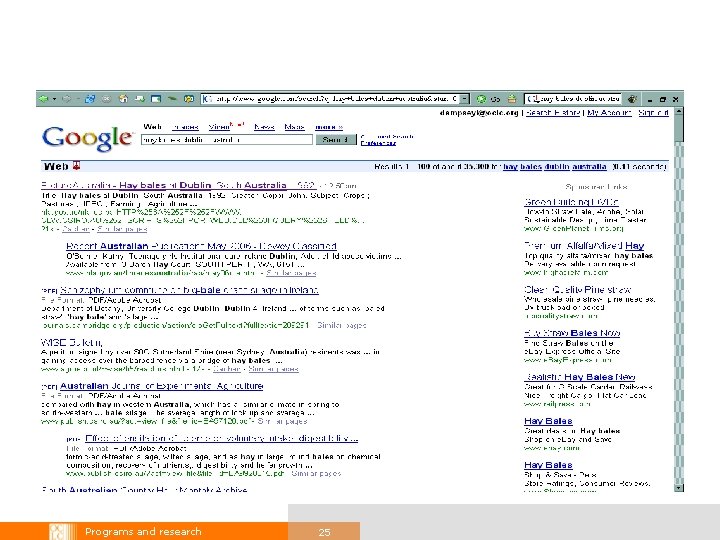Image resolution: width=720 pixels, height=540 pixels.
Task: Click the 'Programs and research' footer text
Action: 143,532
